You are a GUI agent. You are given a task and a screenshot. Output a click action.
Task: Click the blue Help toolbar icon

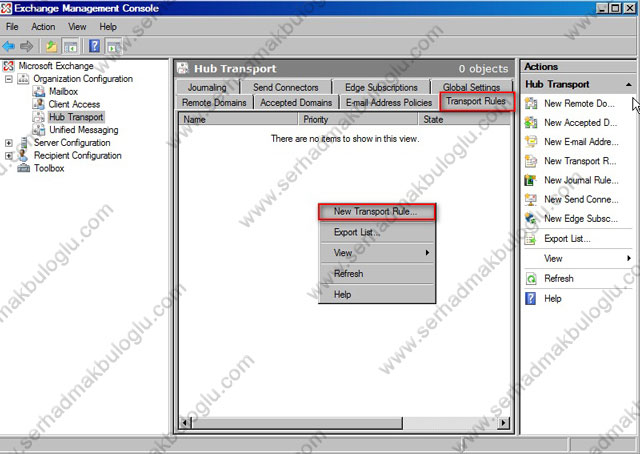point(94,46)
